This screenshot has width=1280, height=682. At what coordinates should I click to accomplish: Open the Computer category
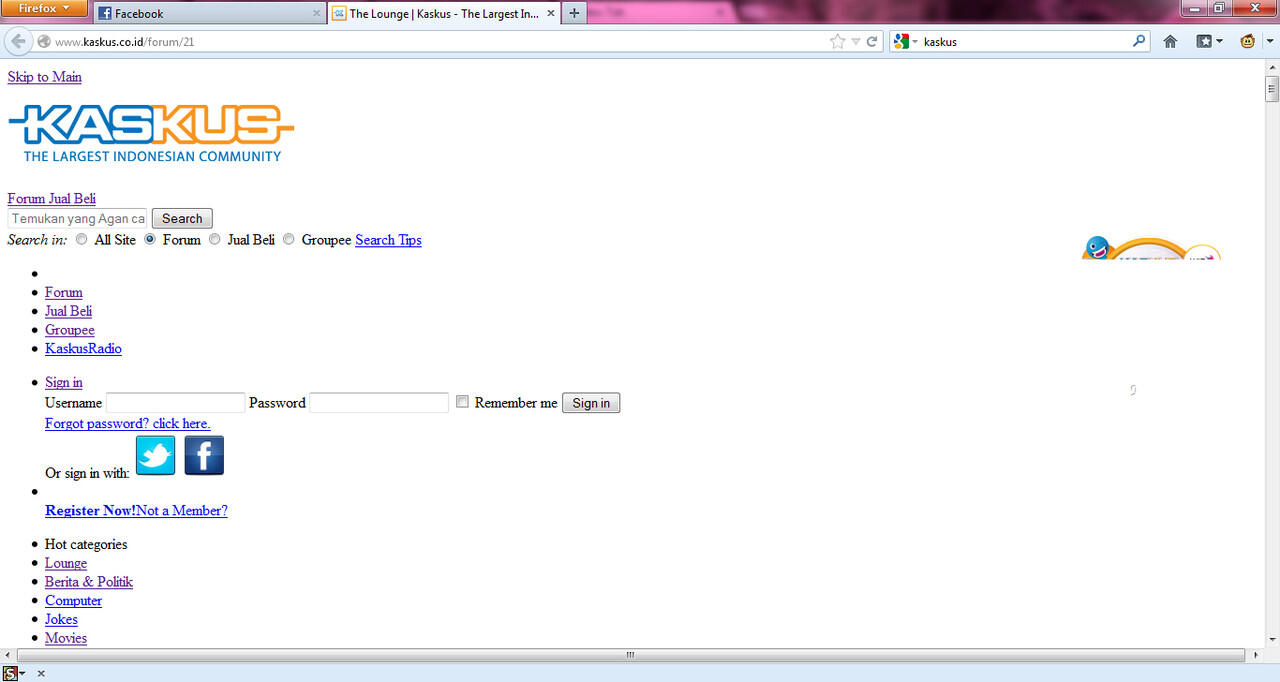[x=73, y=601]
